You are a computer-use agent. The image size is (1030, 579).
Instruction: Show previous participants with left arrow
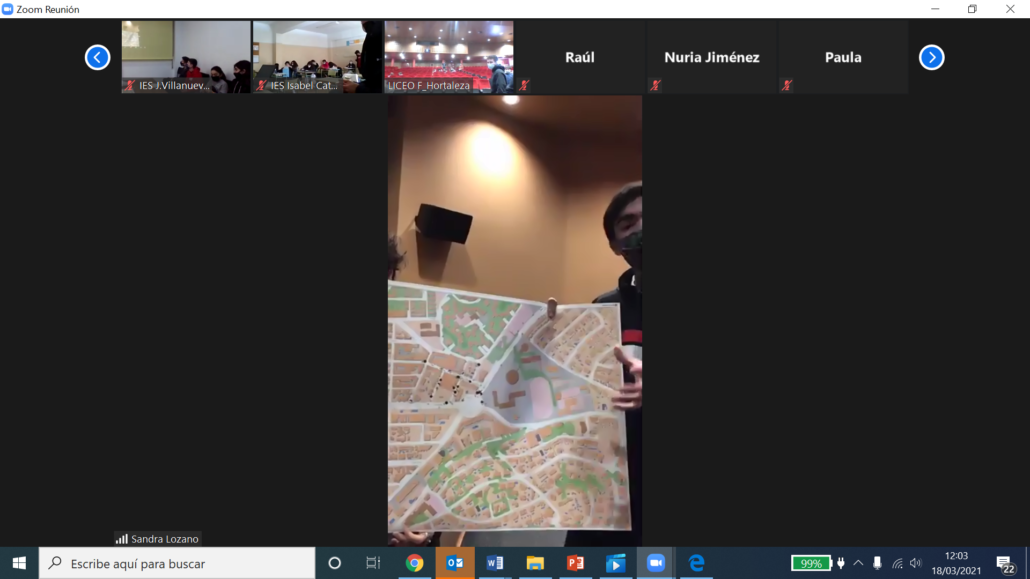[97, 57]
